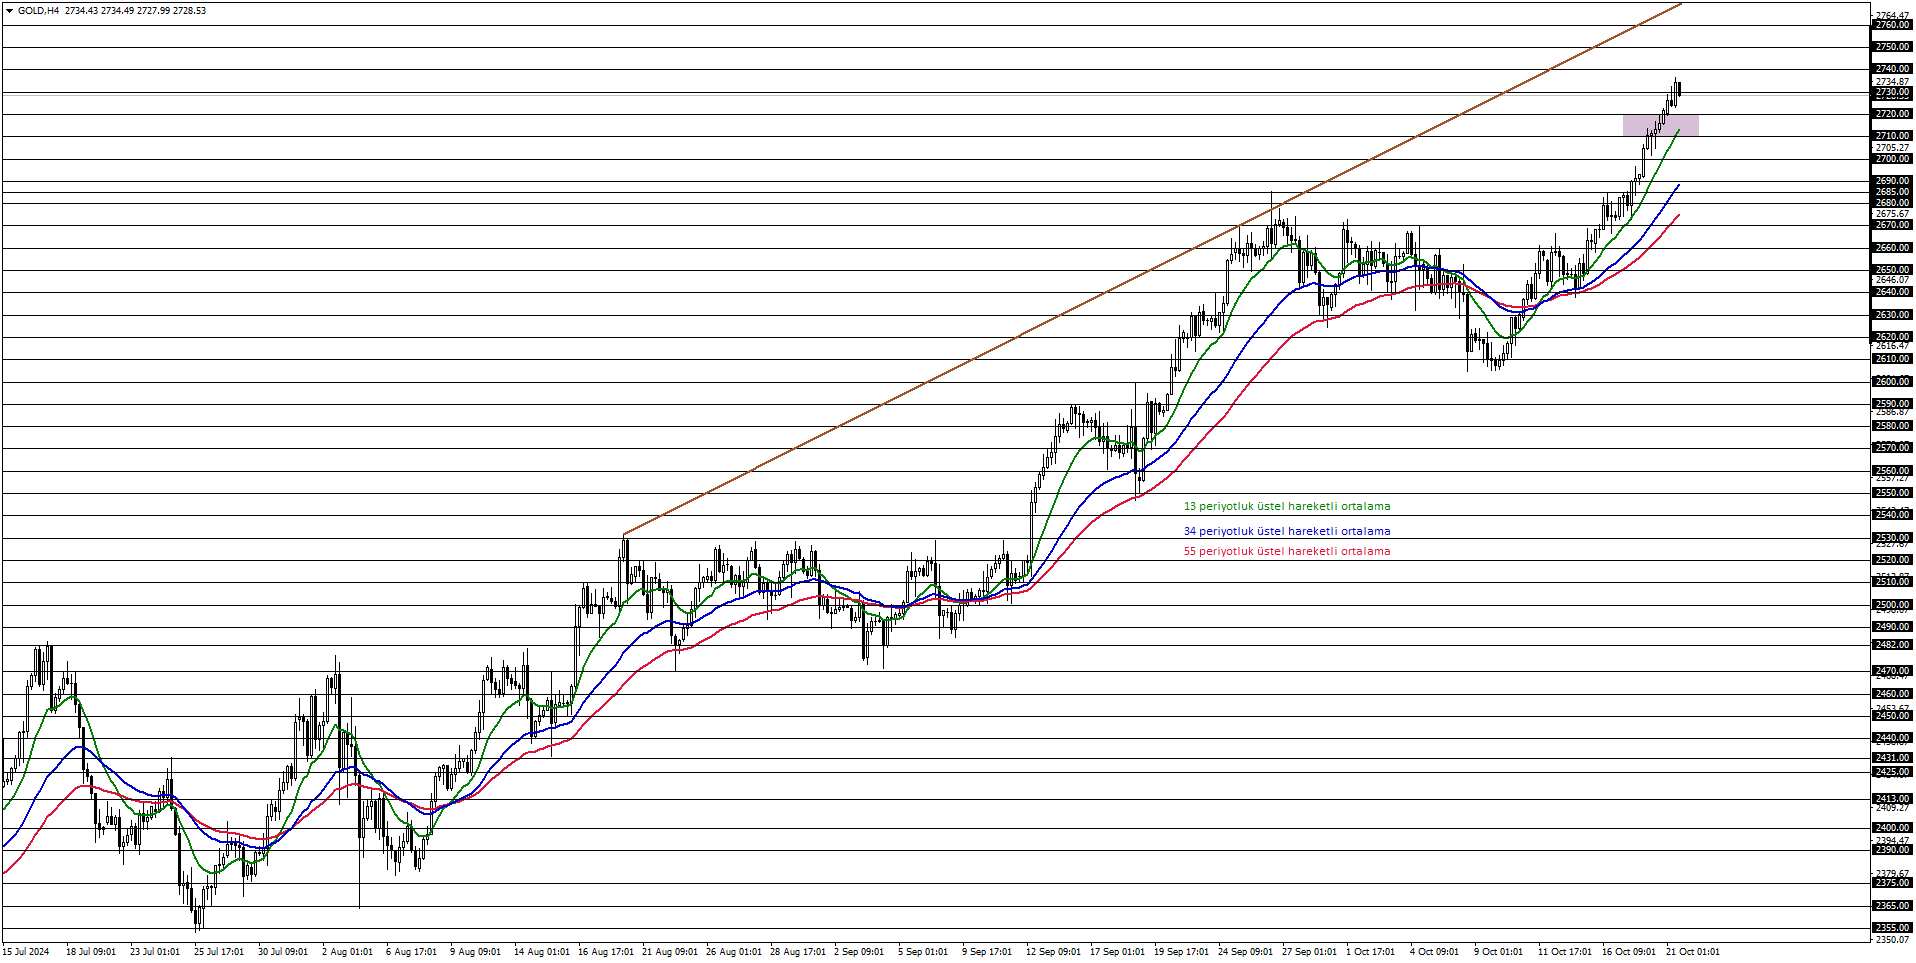This screenshot has width=1916, height=963.
Task: Click the '4 Oct 09:01' time axis label
Action: click(x=1435, y=952)
